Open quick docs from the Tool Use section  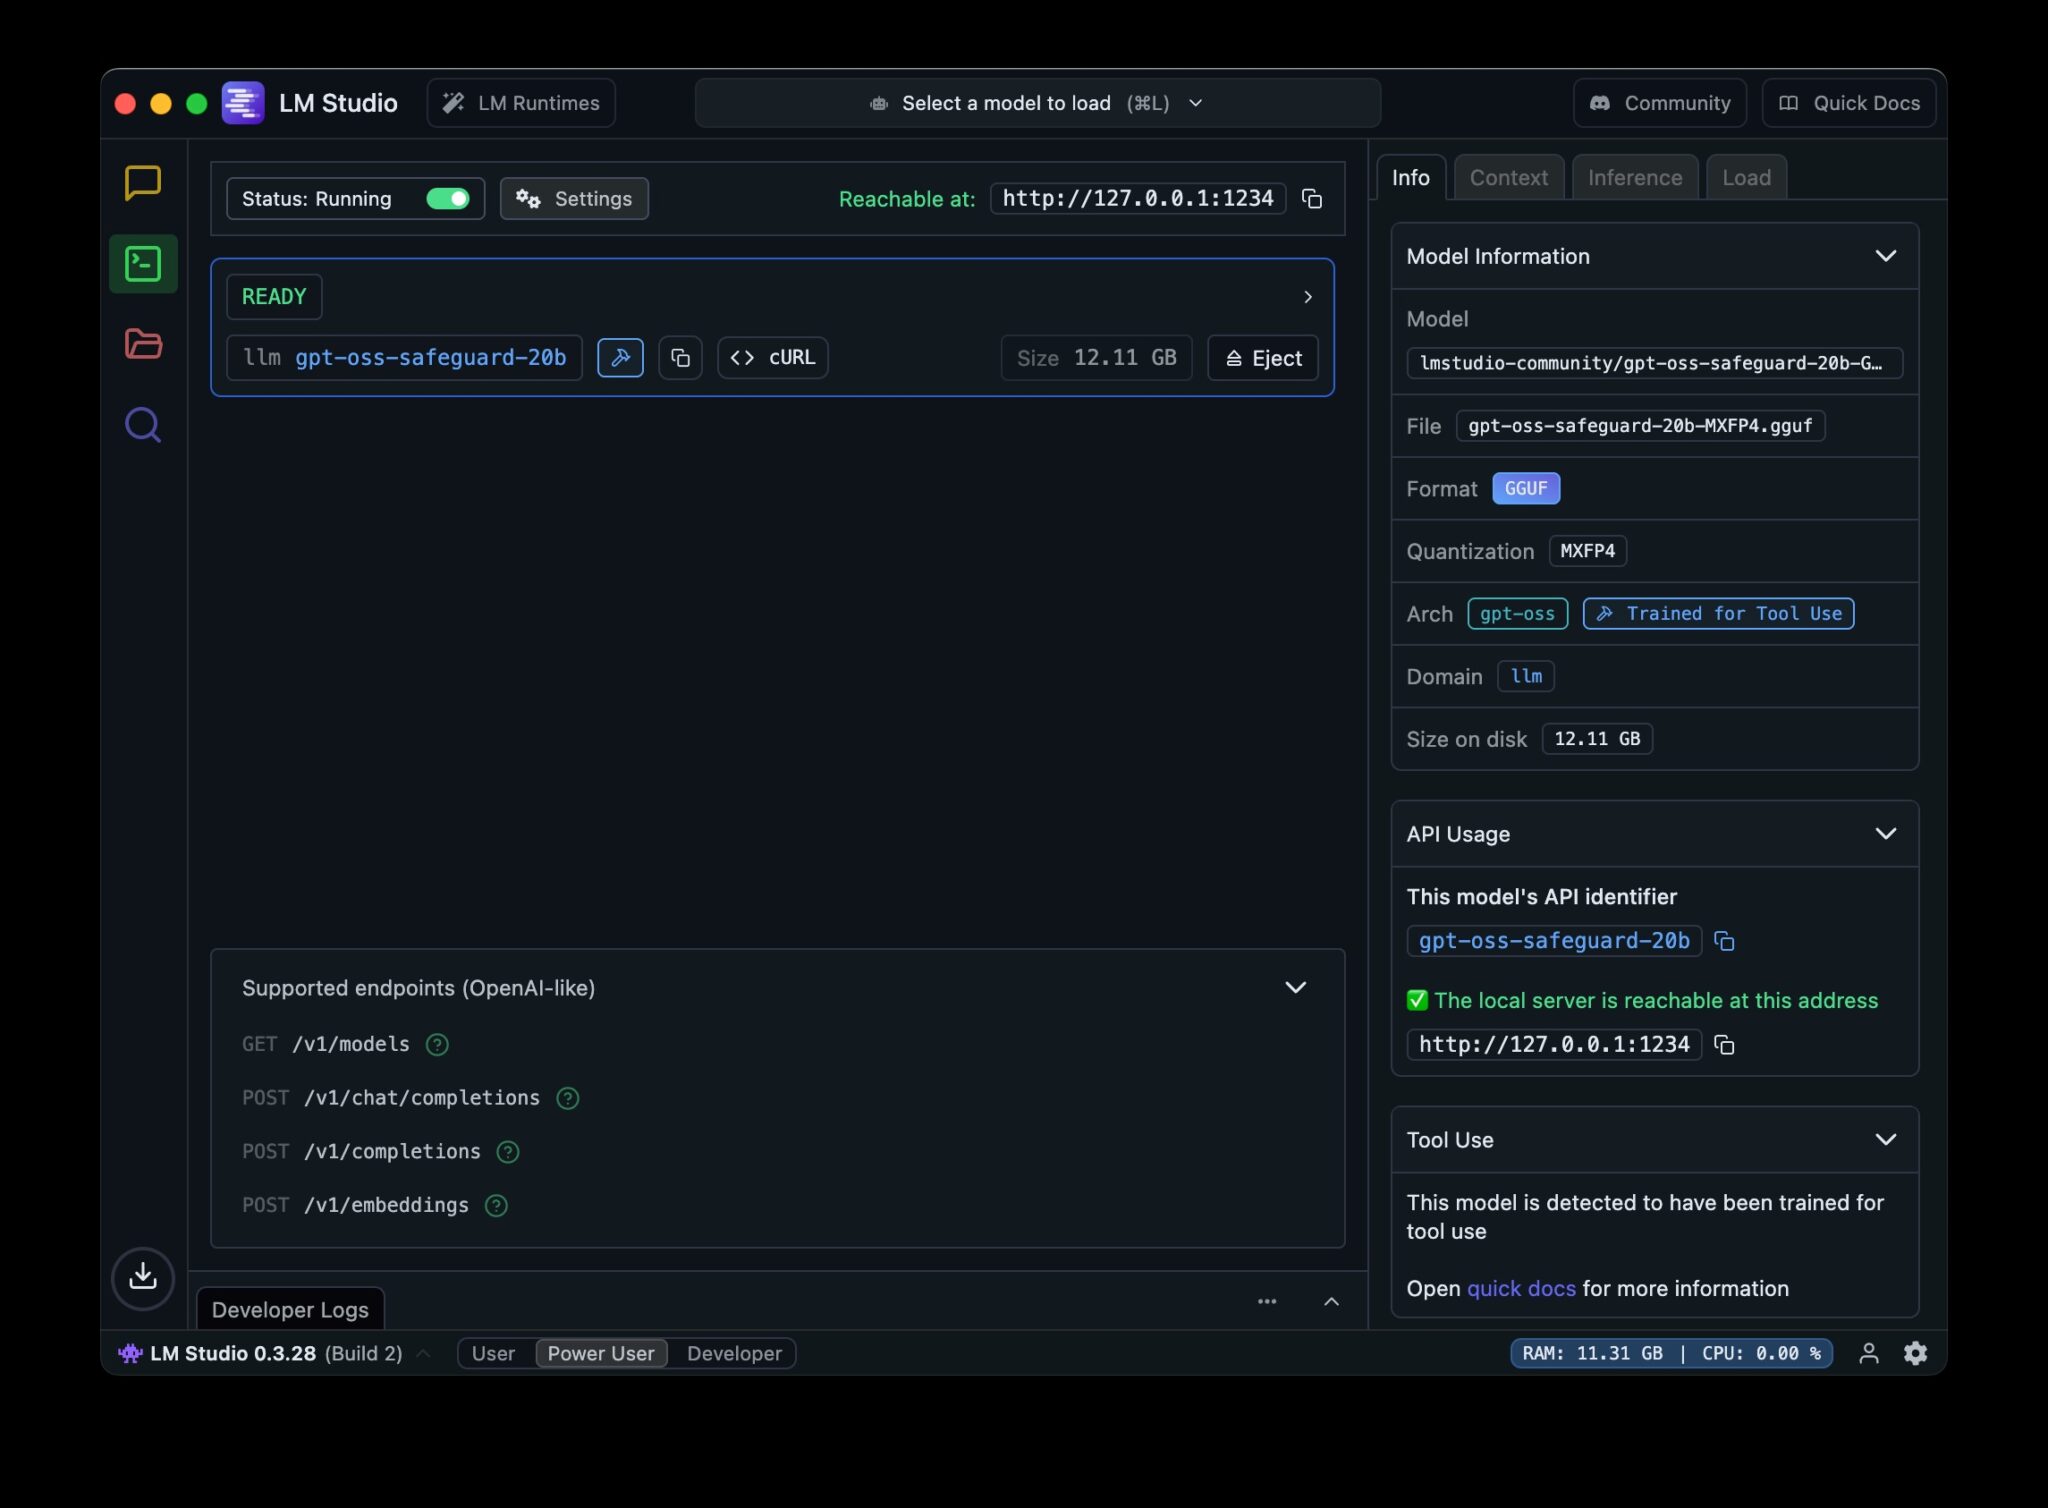point(1520,1288)
